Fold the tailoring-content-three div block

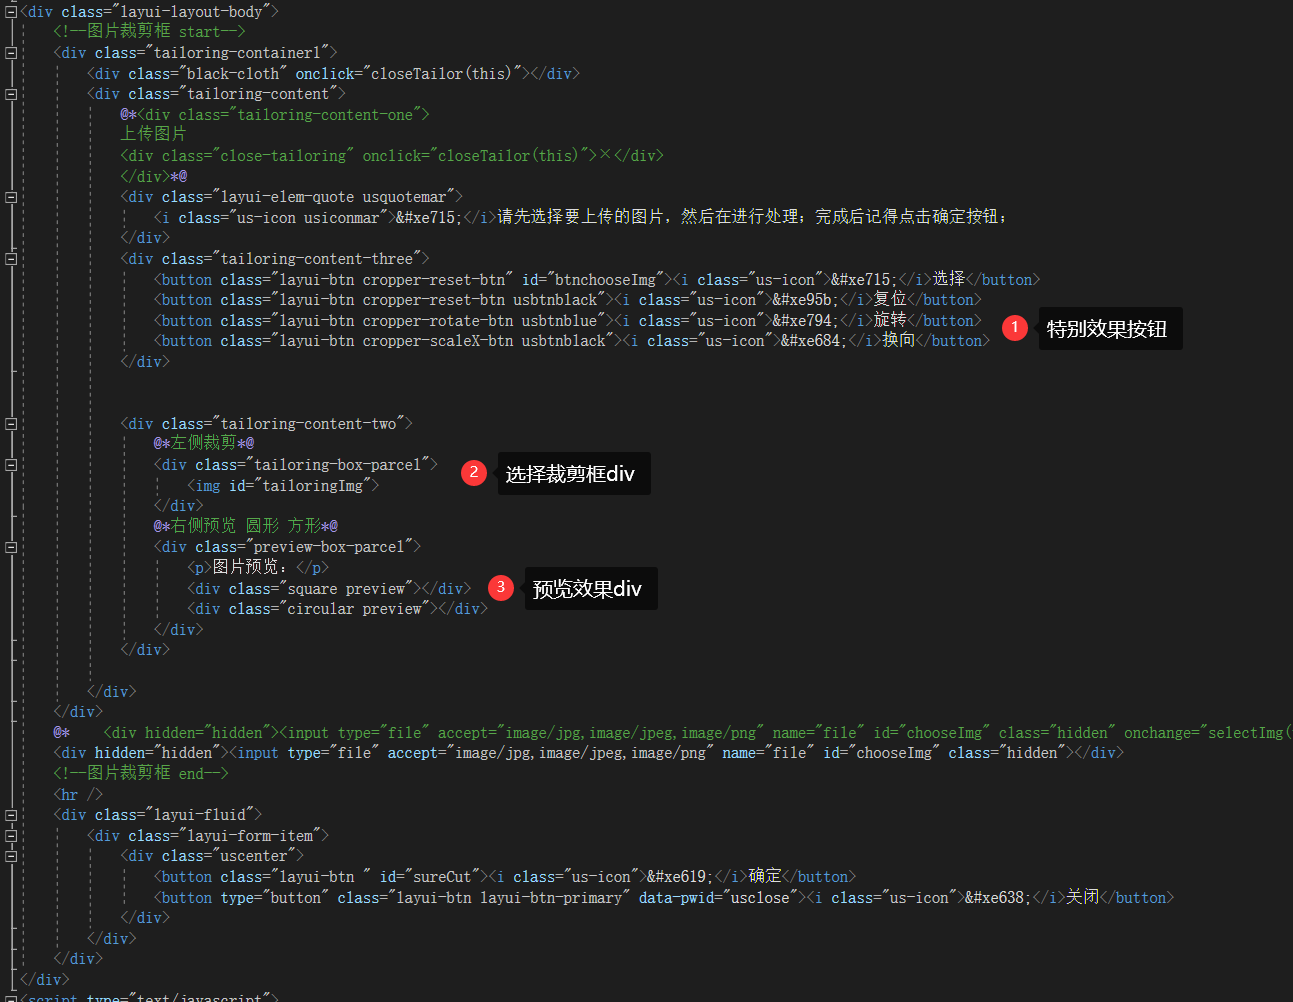click(x=11, y=259)
